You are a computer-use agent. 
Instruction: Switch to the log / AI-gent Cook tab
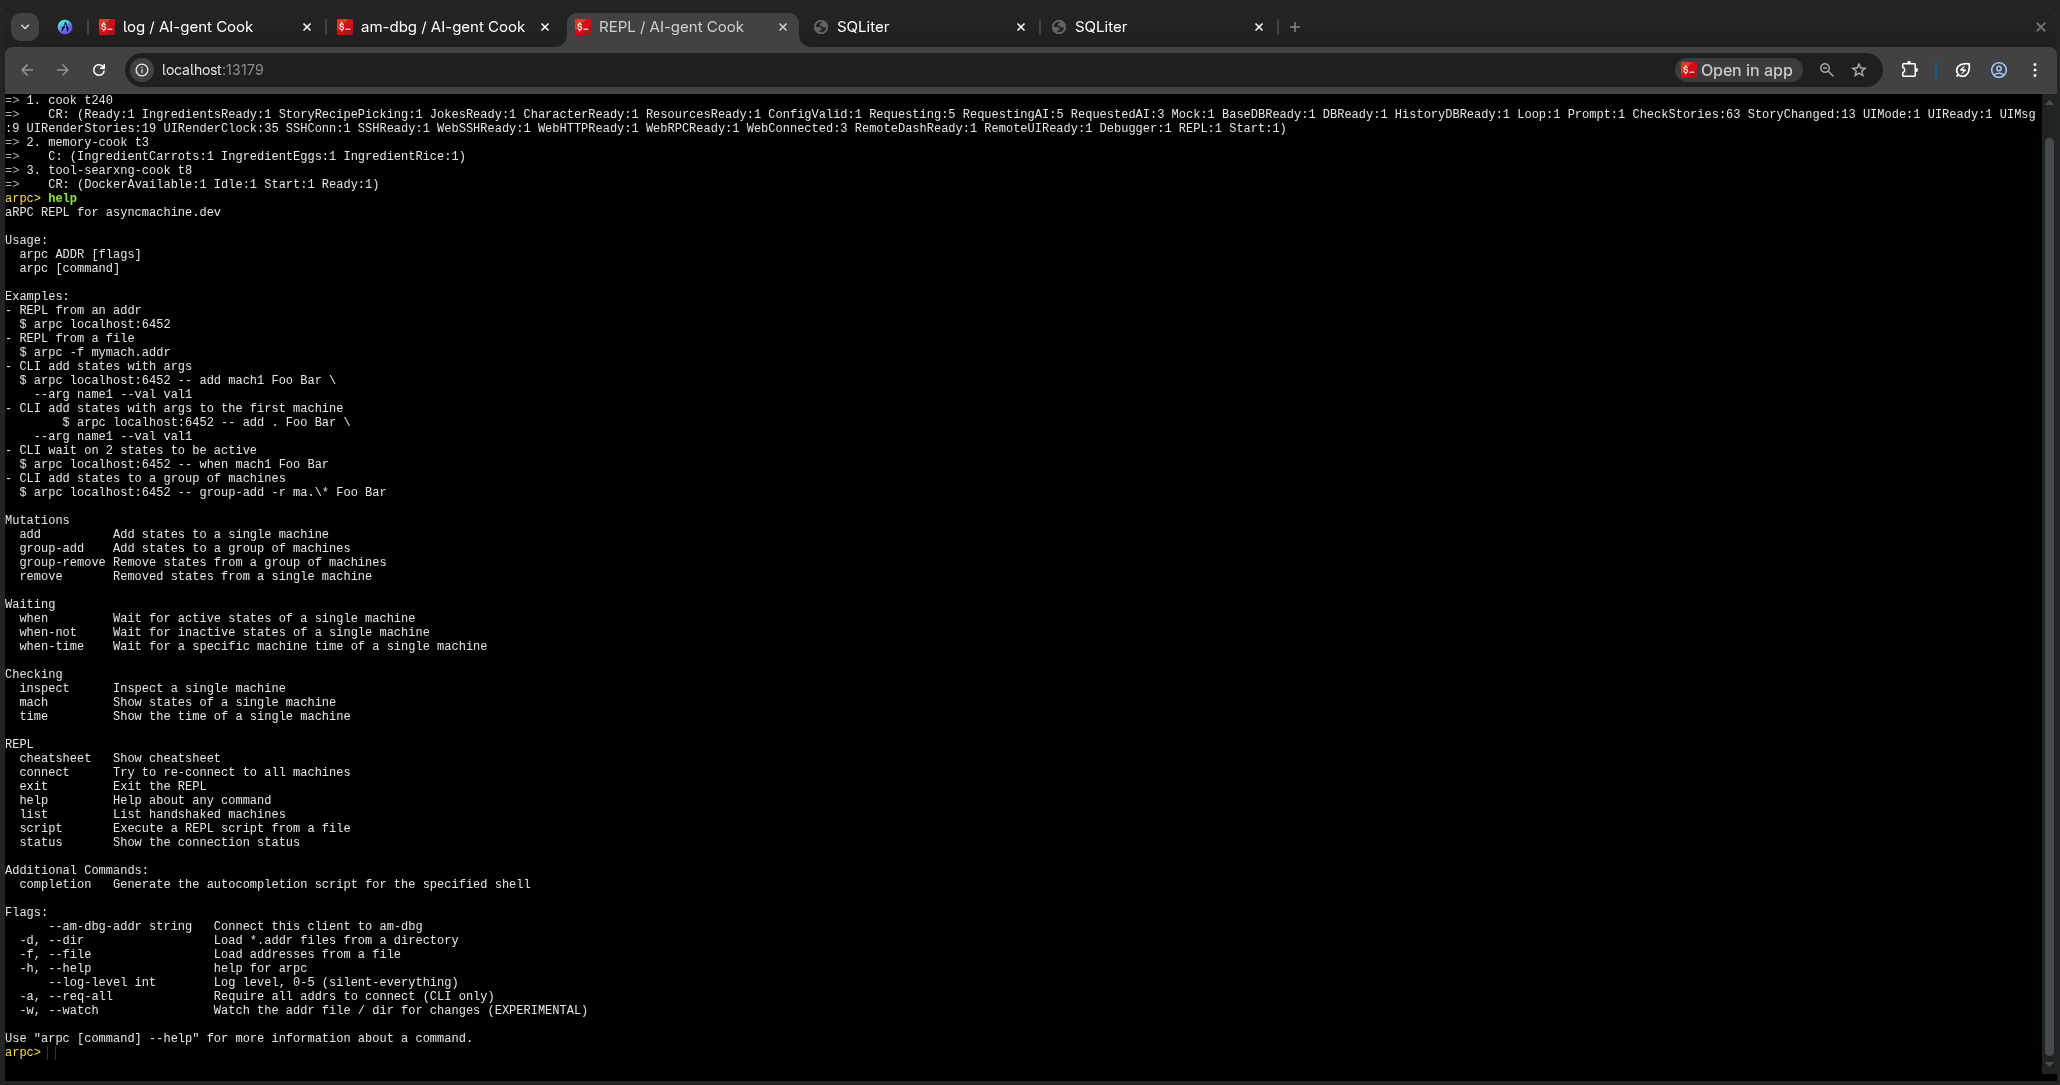(x=187, y=27)
